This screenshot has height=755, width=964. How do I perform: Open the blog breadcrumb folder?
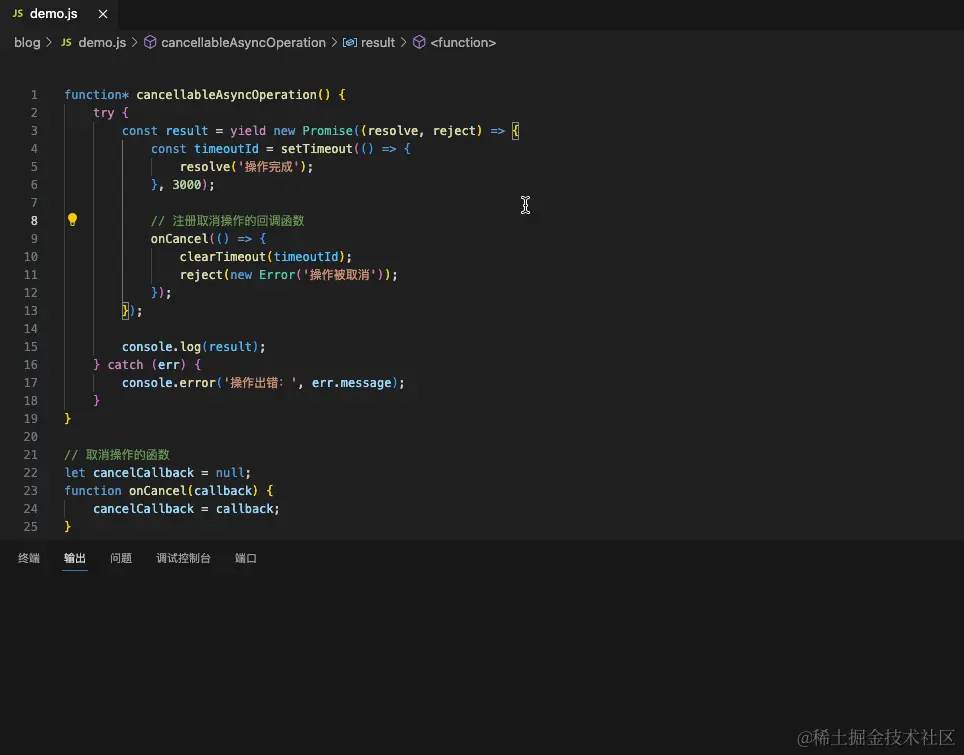(x=27, y=42)
